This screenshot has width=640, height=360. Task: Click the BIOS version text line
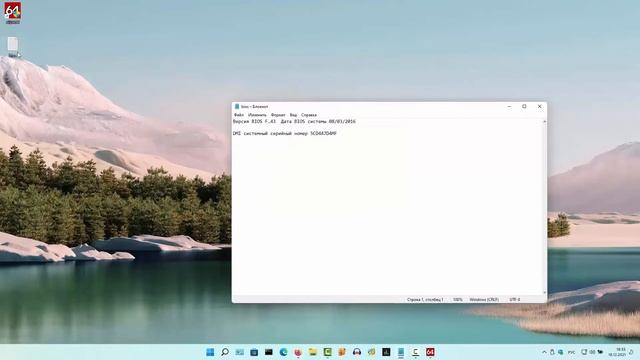[x=294, y=121]
